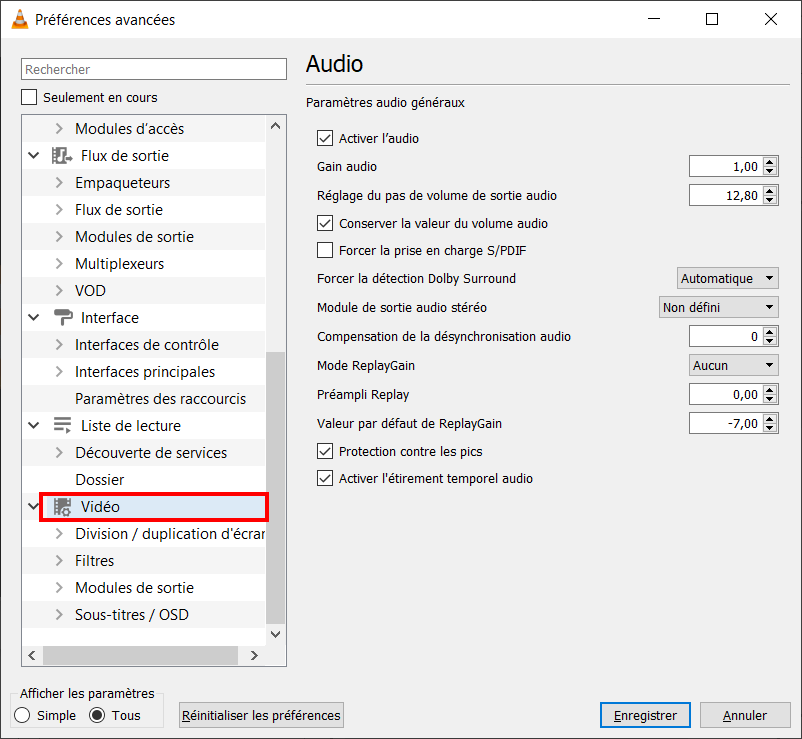The height and width of the screenshot is (739, 802).
Task: Increase Valeur par défaut de ReplayGain
Action: [x=770, y=419]
